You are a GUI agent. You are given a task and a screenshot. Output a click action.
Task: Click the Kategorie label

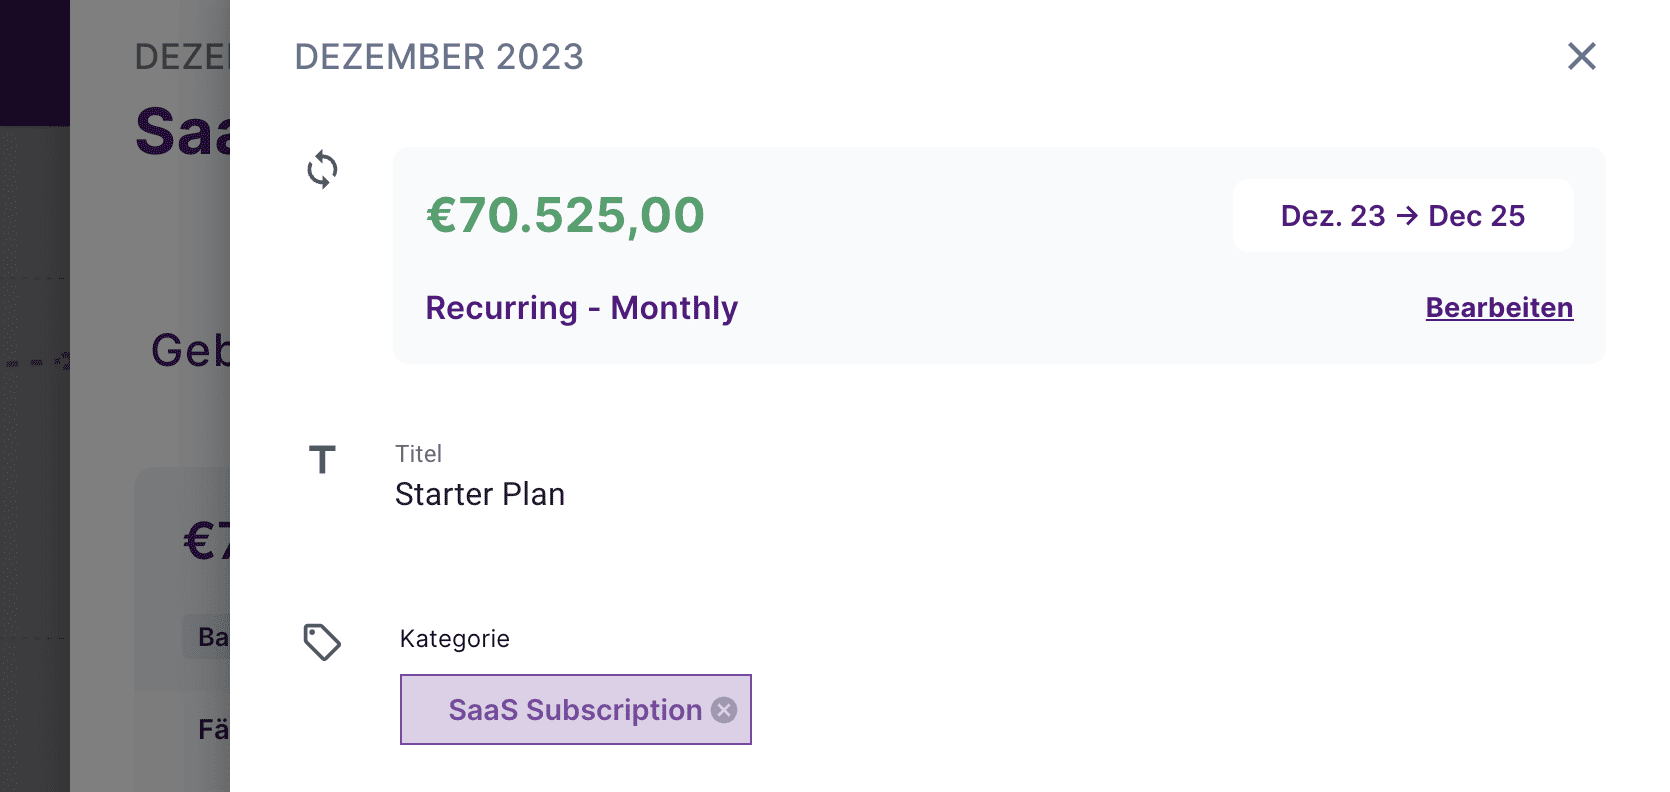coord(454,639)
